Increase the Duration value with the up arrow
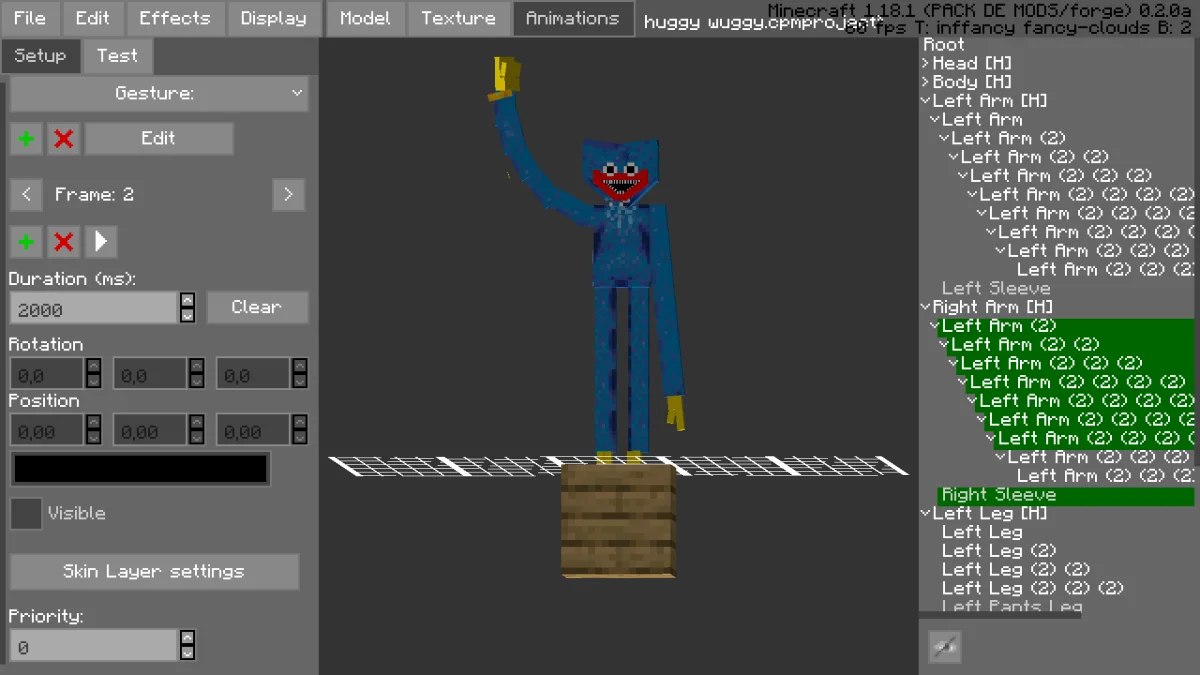 pos(188,300)
